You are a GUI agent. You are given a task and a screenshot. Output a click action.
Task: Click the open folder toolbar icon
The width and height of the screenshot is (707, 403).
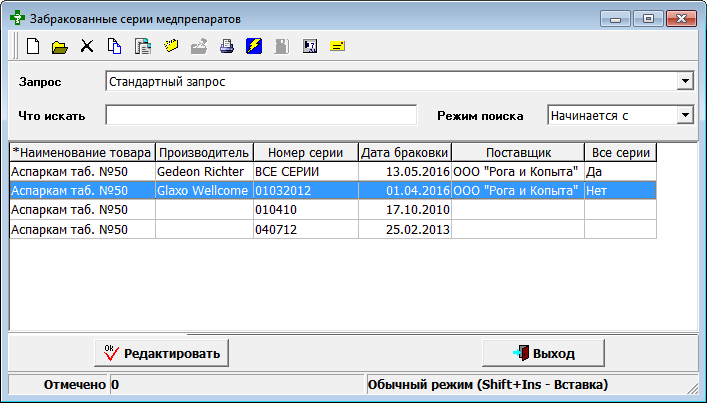coord(60,46)
